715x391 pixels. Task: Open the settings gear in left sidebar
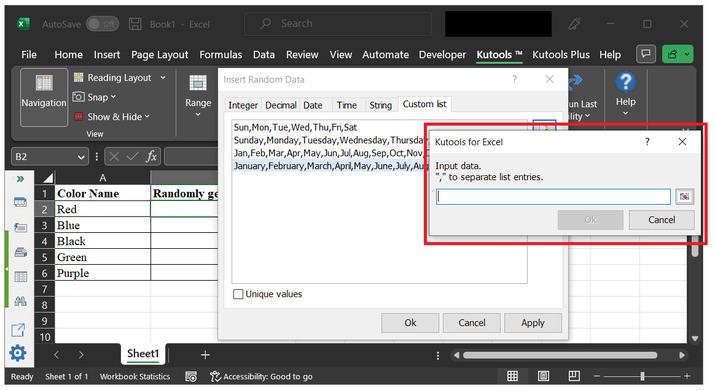point(18,353)
